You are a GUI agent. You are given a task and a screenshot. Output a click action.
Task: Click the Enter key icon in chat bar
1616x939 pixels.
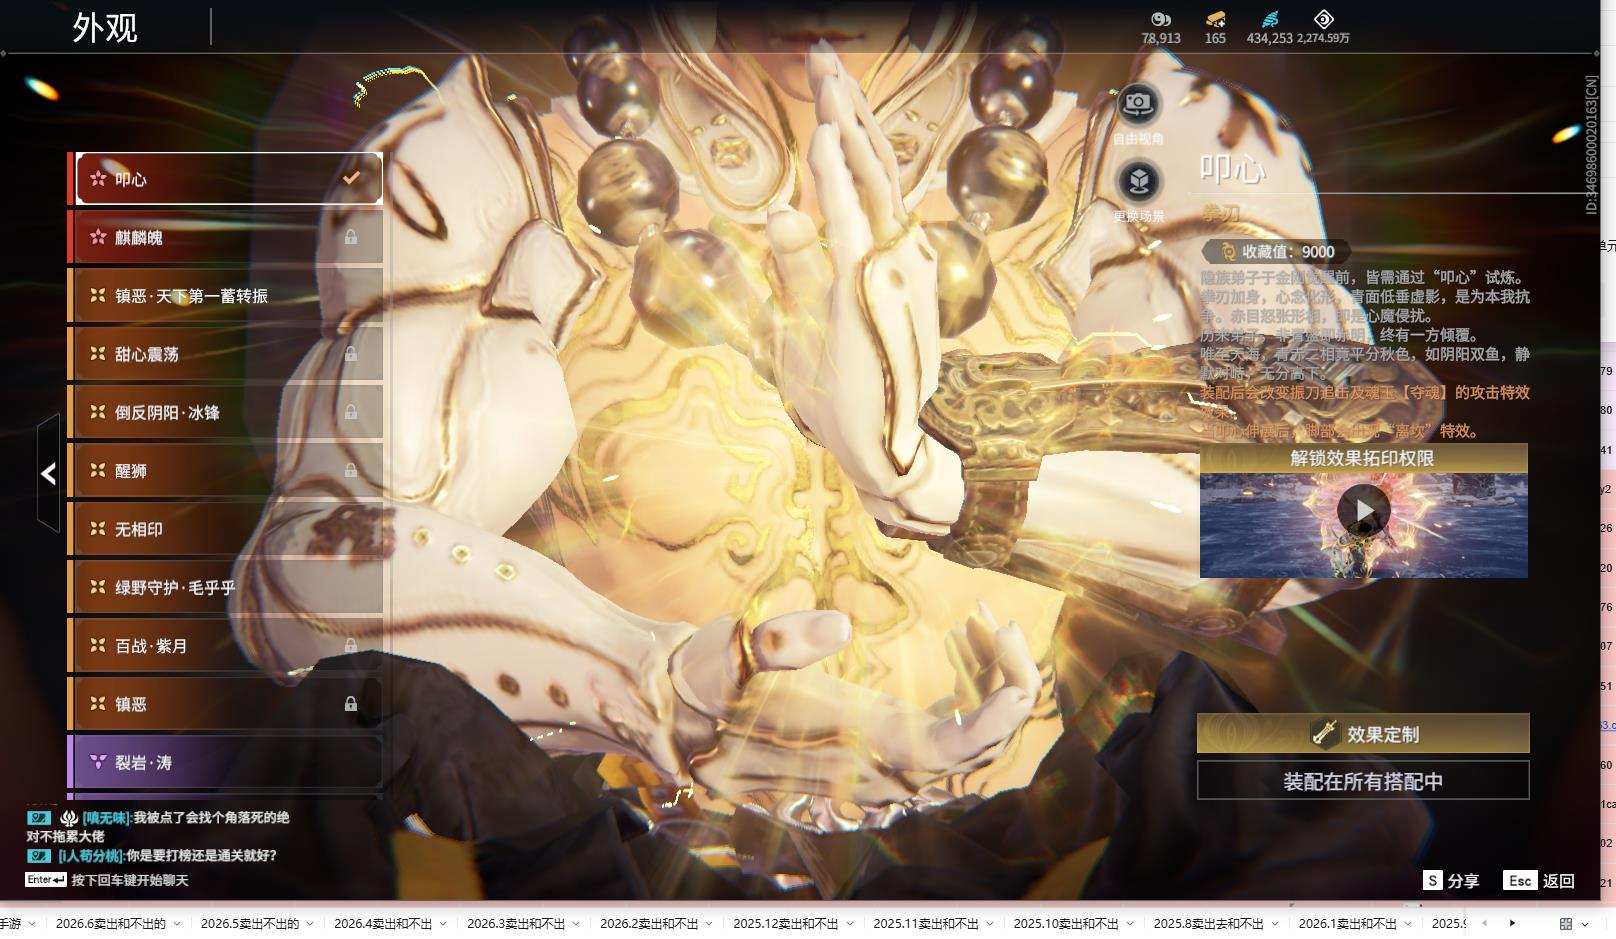(46, 880)
